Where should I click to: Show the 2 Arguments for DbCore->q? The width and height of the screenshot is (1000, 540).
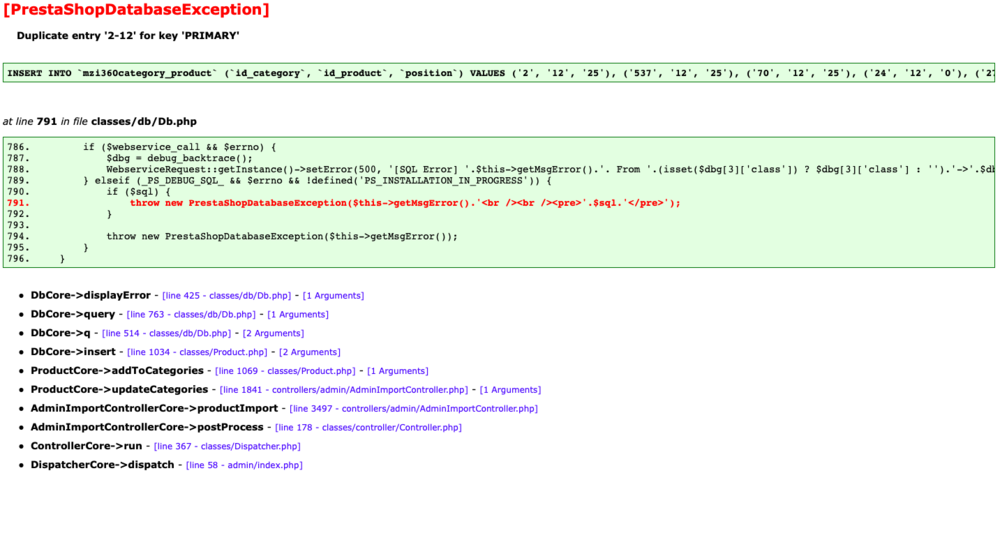tap(274, 333)
